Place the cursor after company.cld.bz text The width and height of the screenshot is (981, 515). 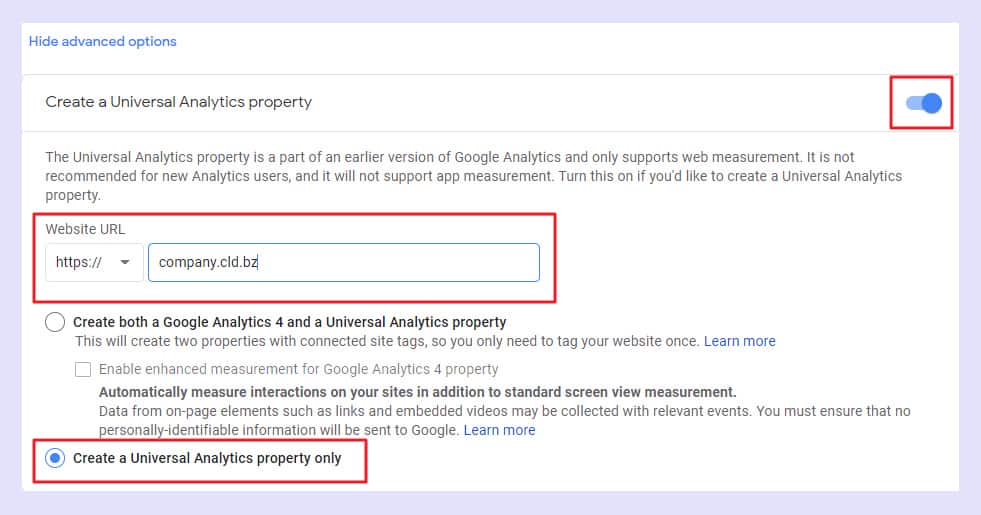click(259, 262)
